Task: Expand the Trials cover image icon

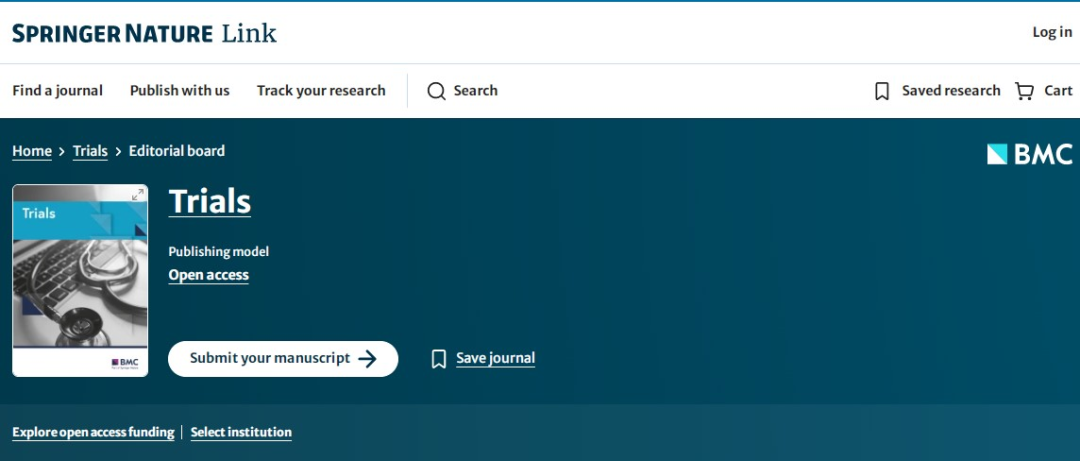Action: (138, 196)
